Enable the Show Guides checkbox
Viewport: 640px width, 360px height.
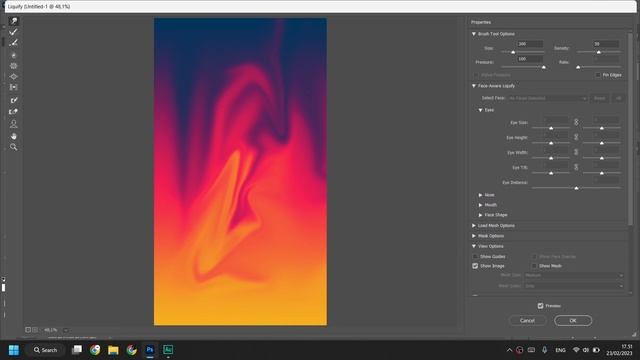(x=475, y=256)
